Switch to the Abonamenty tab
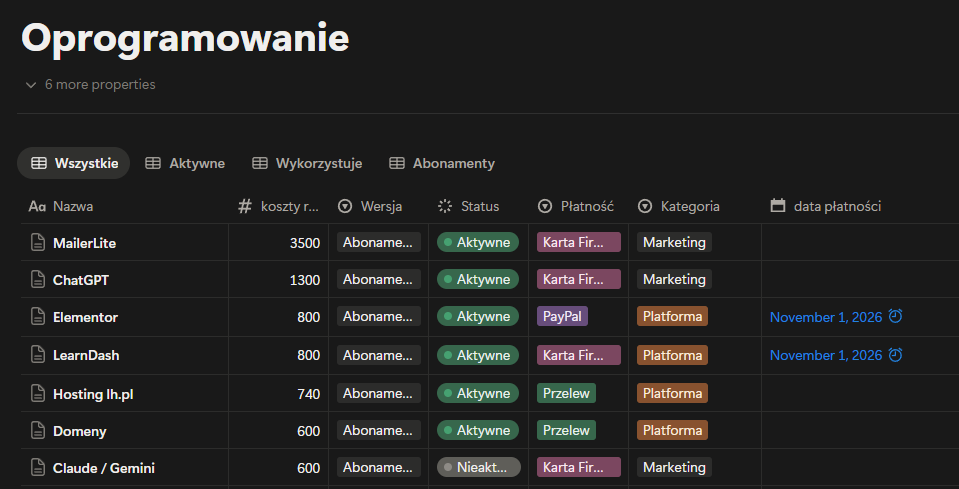This screenshot has width=959, height=489. (442, 163)
